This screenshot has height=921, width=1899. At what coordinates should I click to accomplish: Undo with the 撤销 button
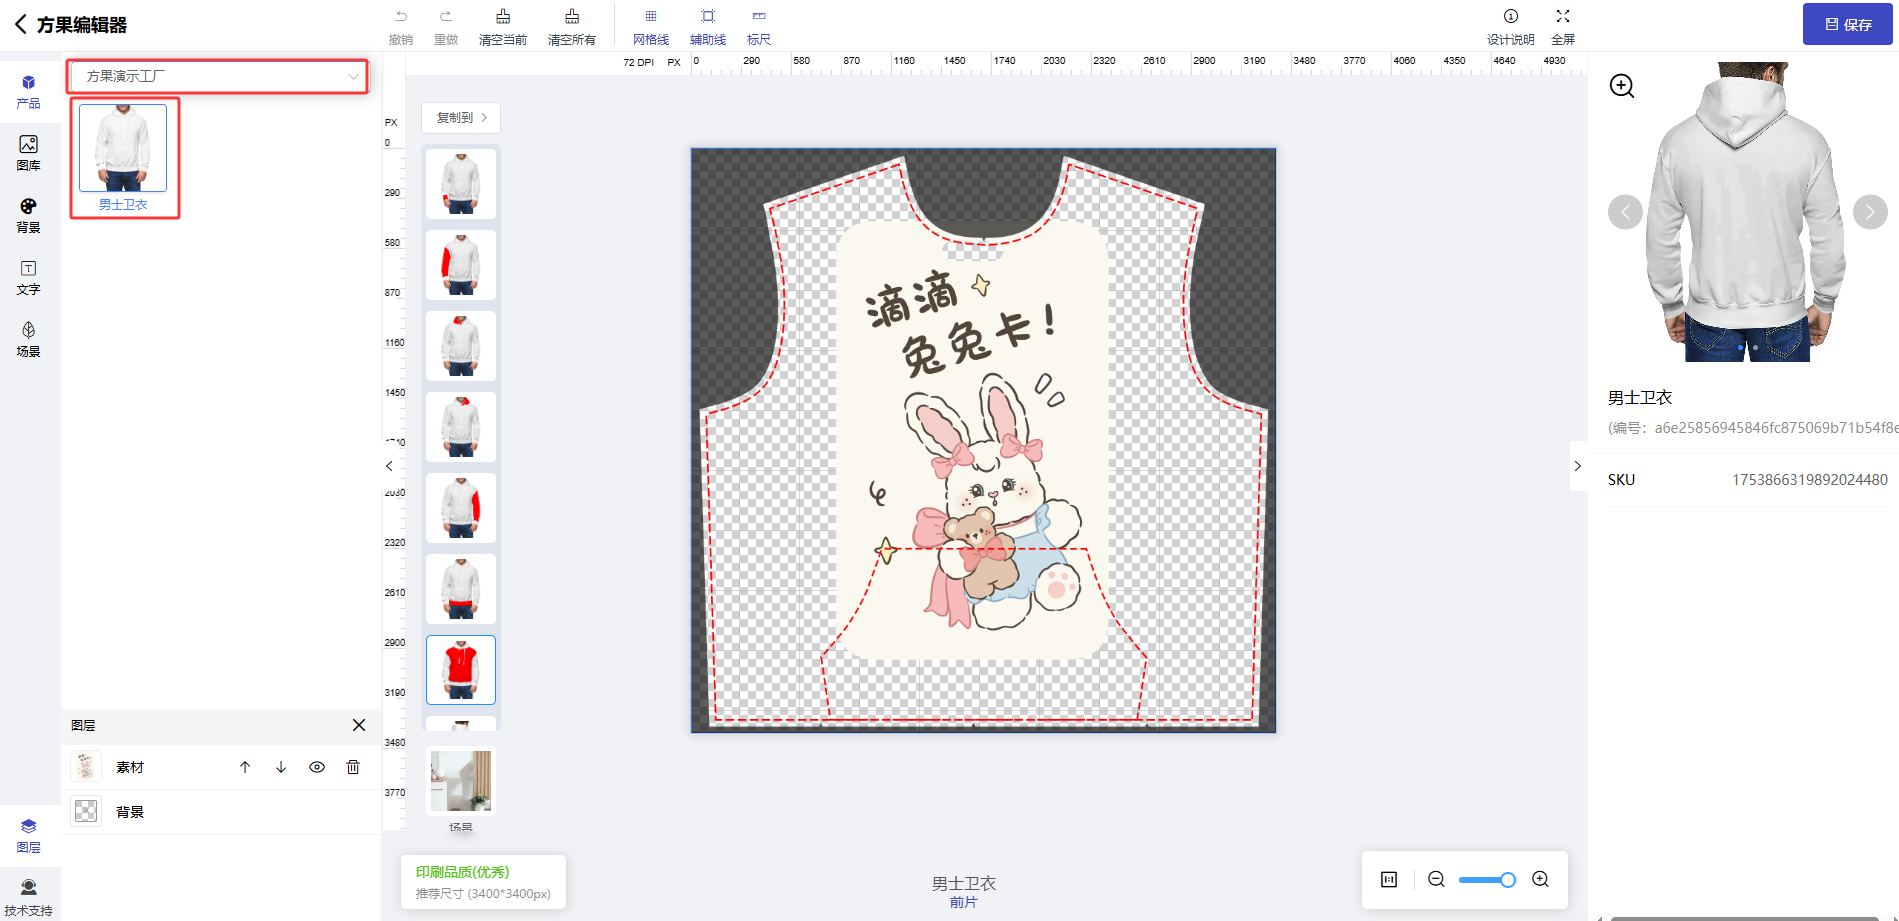point(401,27)
